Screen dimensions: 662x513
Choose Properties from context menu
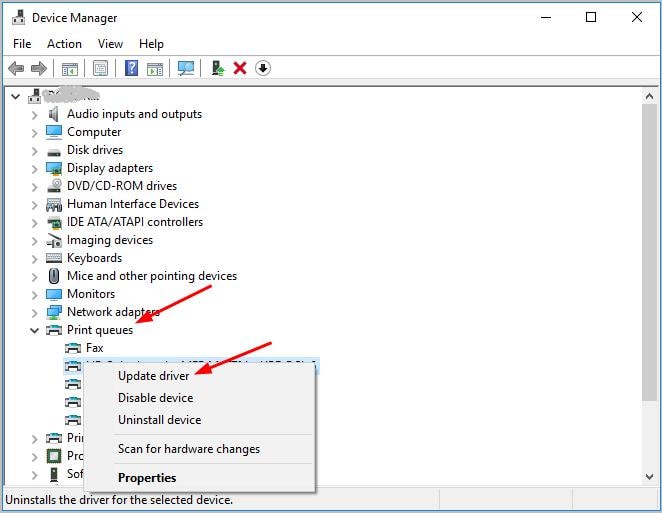[x=200, y=478]
